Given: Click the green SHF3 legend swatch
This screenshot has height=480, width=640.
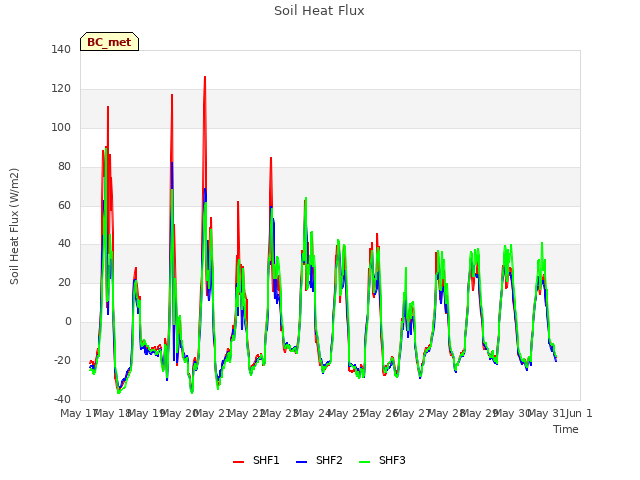Looking at the screenshot, I should [x=364, y=462].
